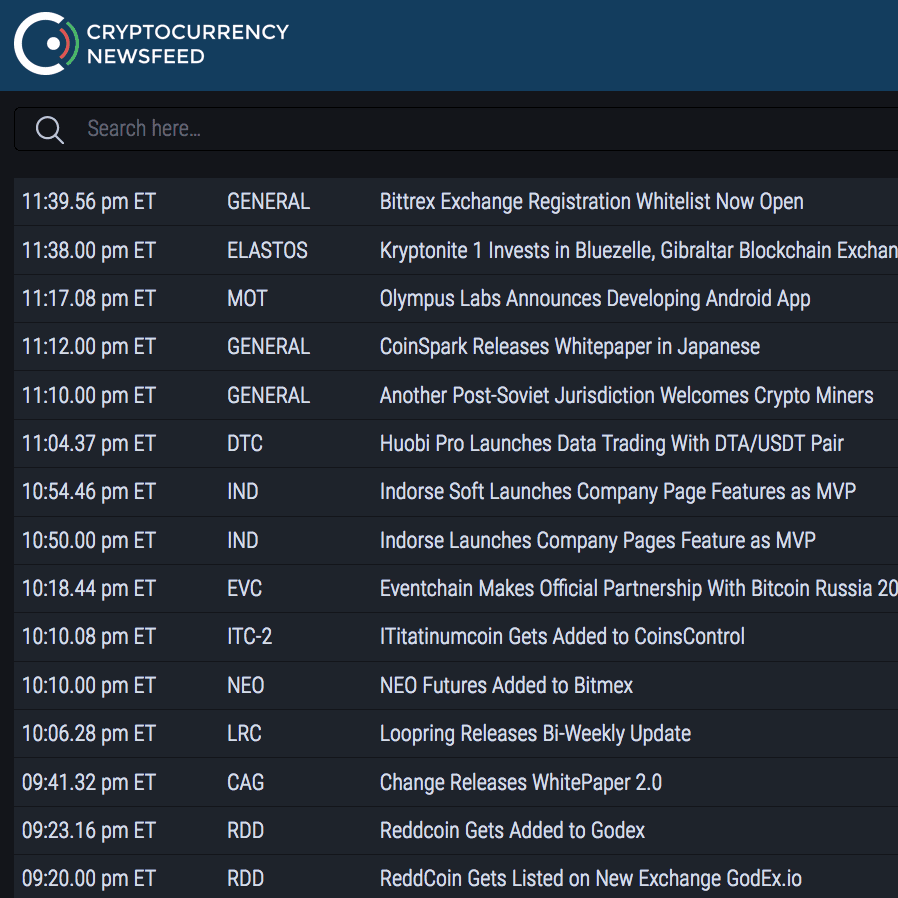Click the 11:38.00 pm ET timestamp
The width and height of the screenshot is (898, 898).
pyautogui.click(x=89, y=250)
